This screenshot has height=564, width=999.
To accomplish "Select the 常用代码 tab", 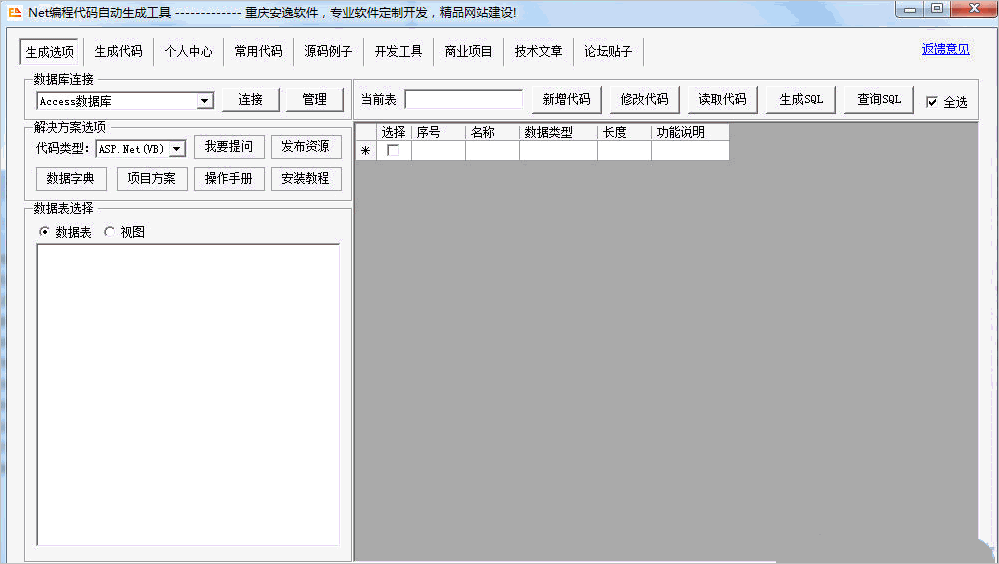I will (x=259, y=52).
